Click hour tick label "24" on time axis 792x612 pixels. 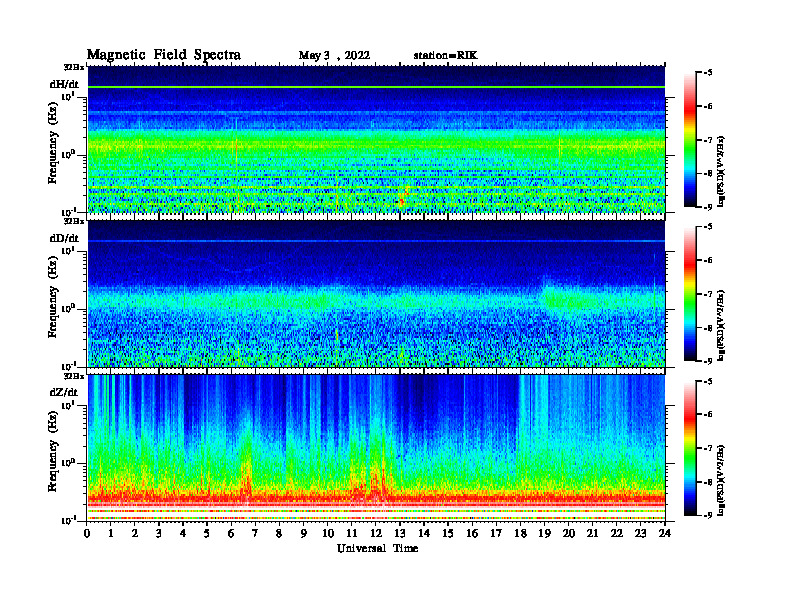pos(664,534)
